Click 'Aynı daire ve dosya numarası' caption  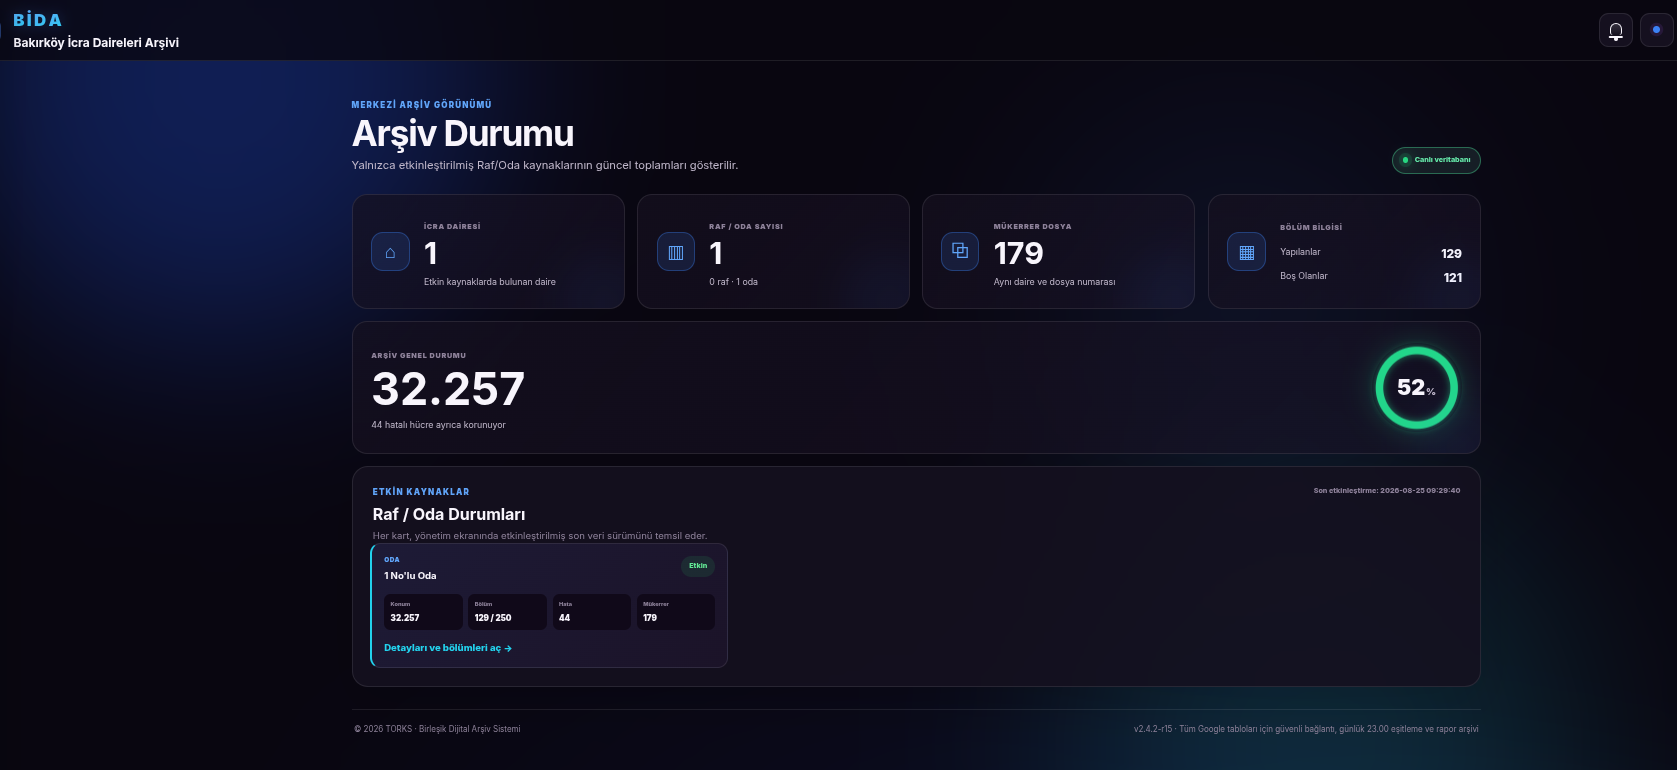coord(1054,282)
